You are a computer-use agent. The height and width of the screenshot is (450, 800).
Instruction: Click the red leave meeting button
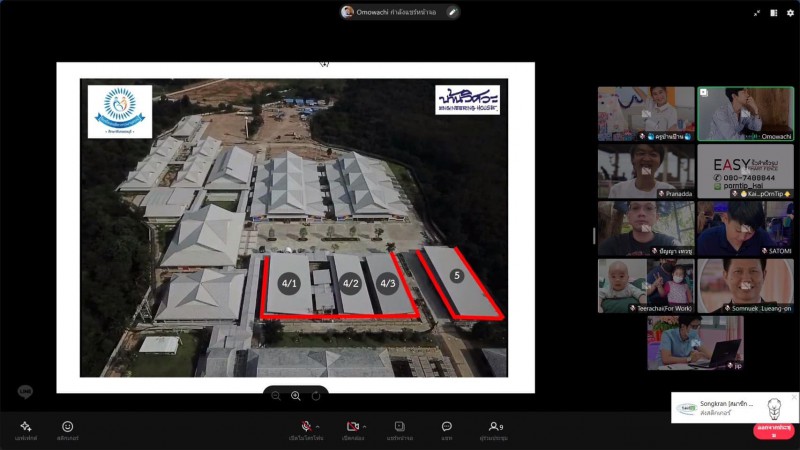coord(774,430)
